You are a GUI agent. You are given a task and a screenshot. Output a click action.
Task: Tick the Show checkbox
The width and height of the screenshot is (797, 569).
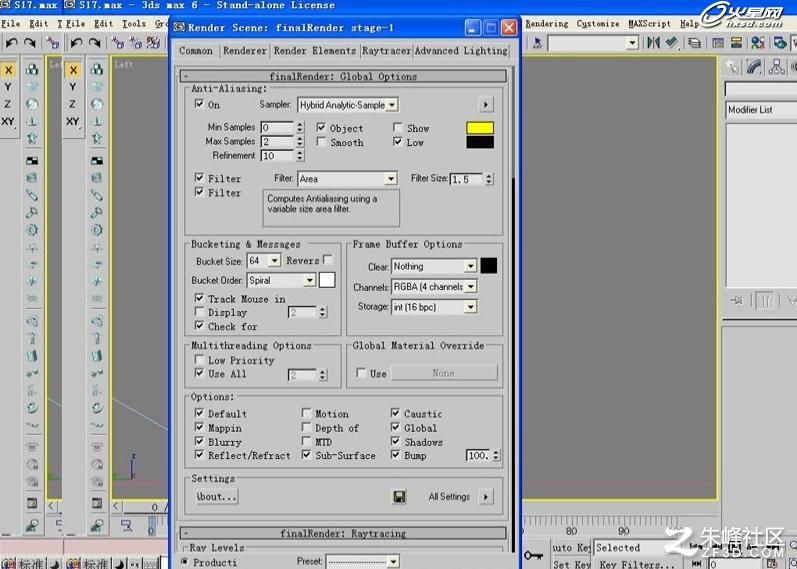click(398, 128)
